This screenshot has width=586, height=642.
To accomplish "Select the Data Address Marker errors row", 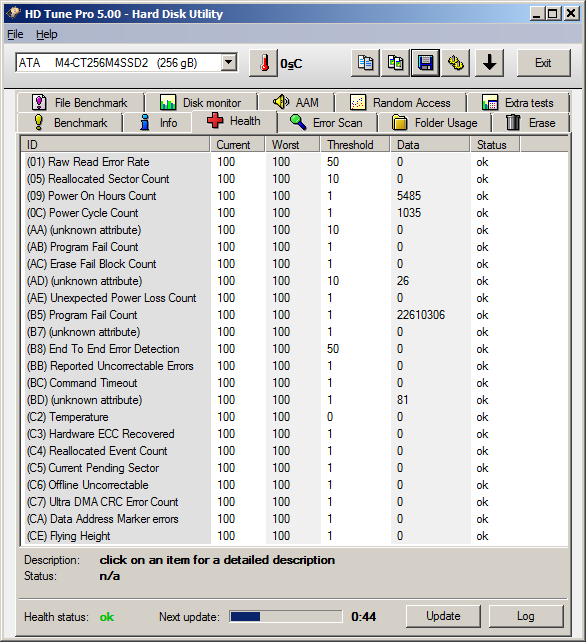I will tap(294, 519).
